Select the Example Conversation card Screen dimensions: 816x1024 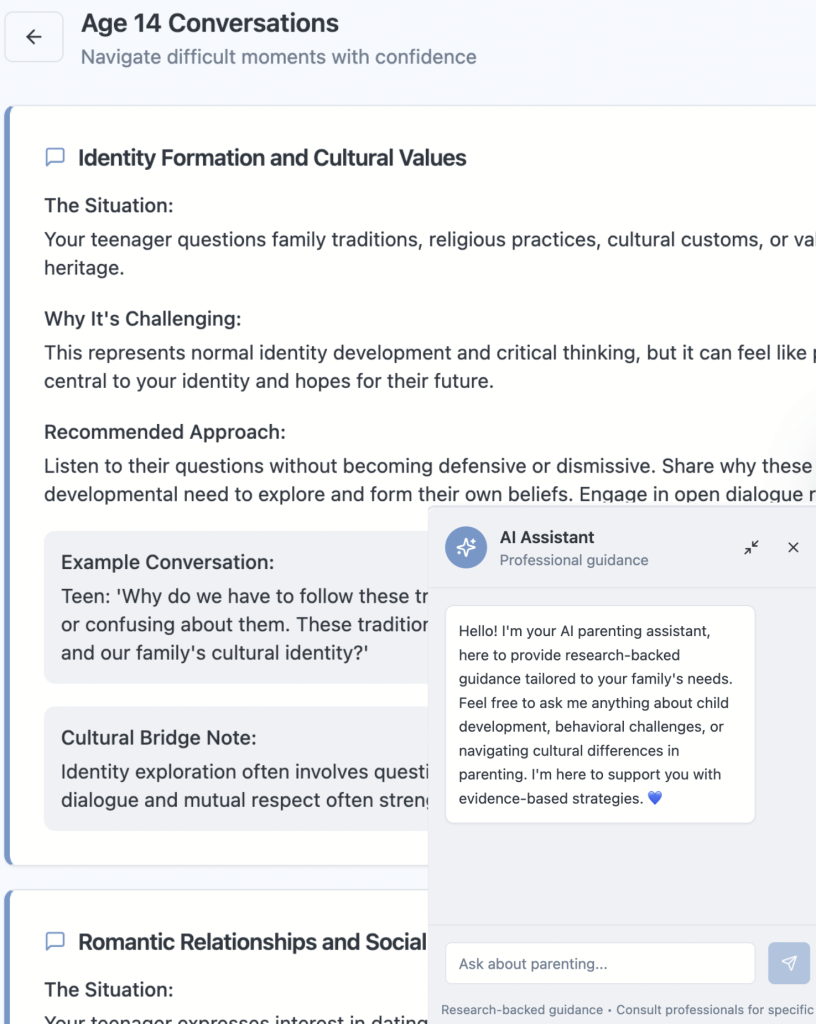tap(237, 607)
